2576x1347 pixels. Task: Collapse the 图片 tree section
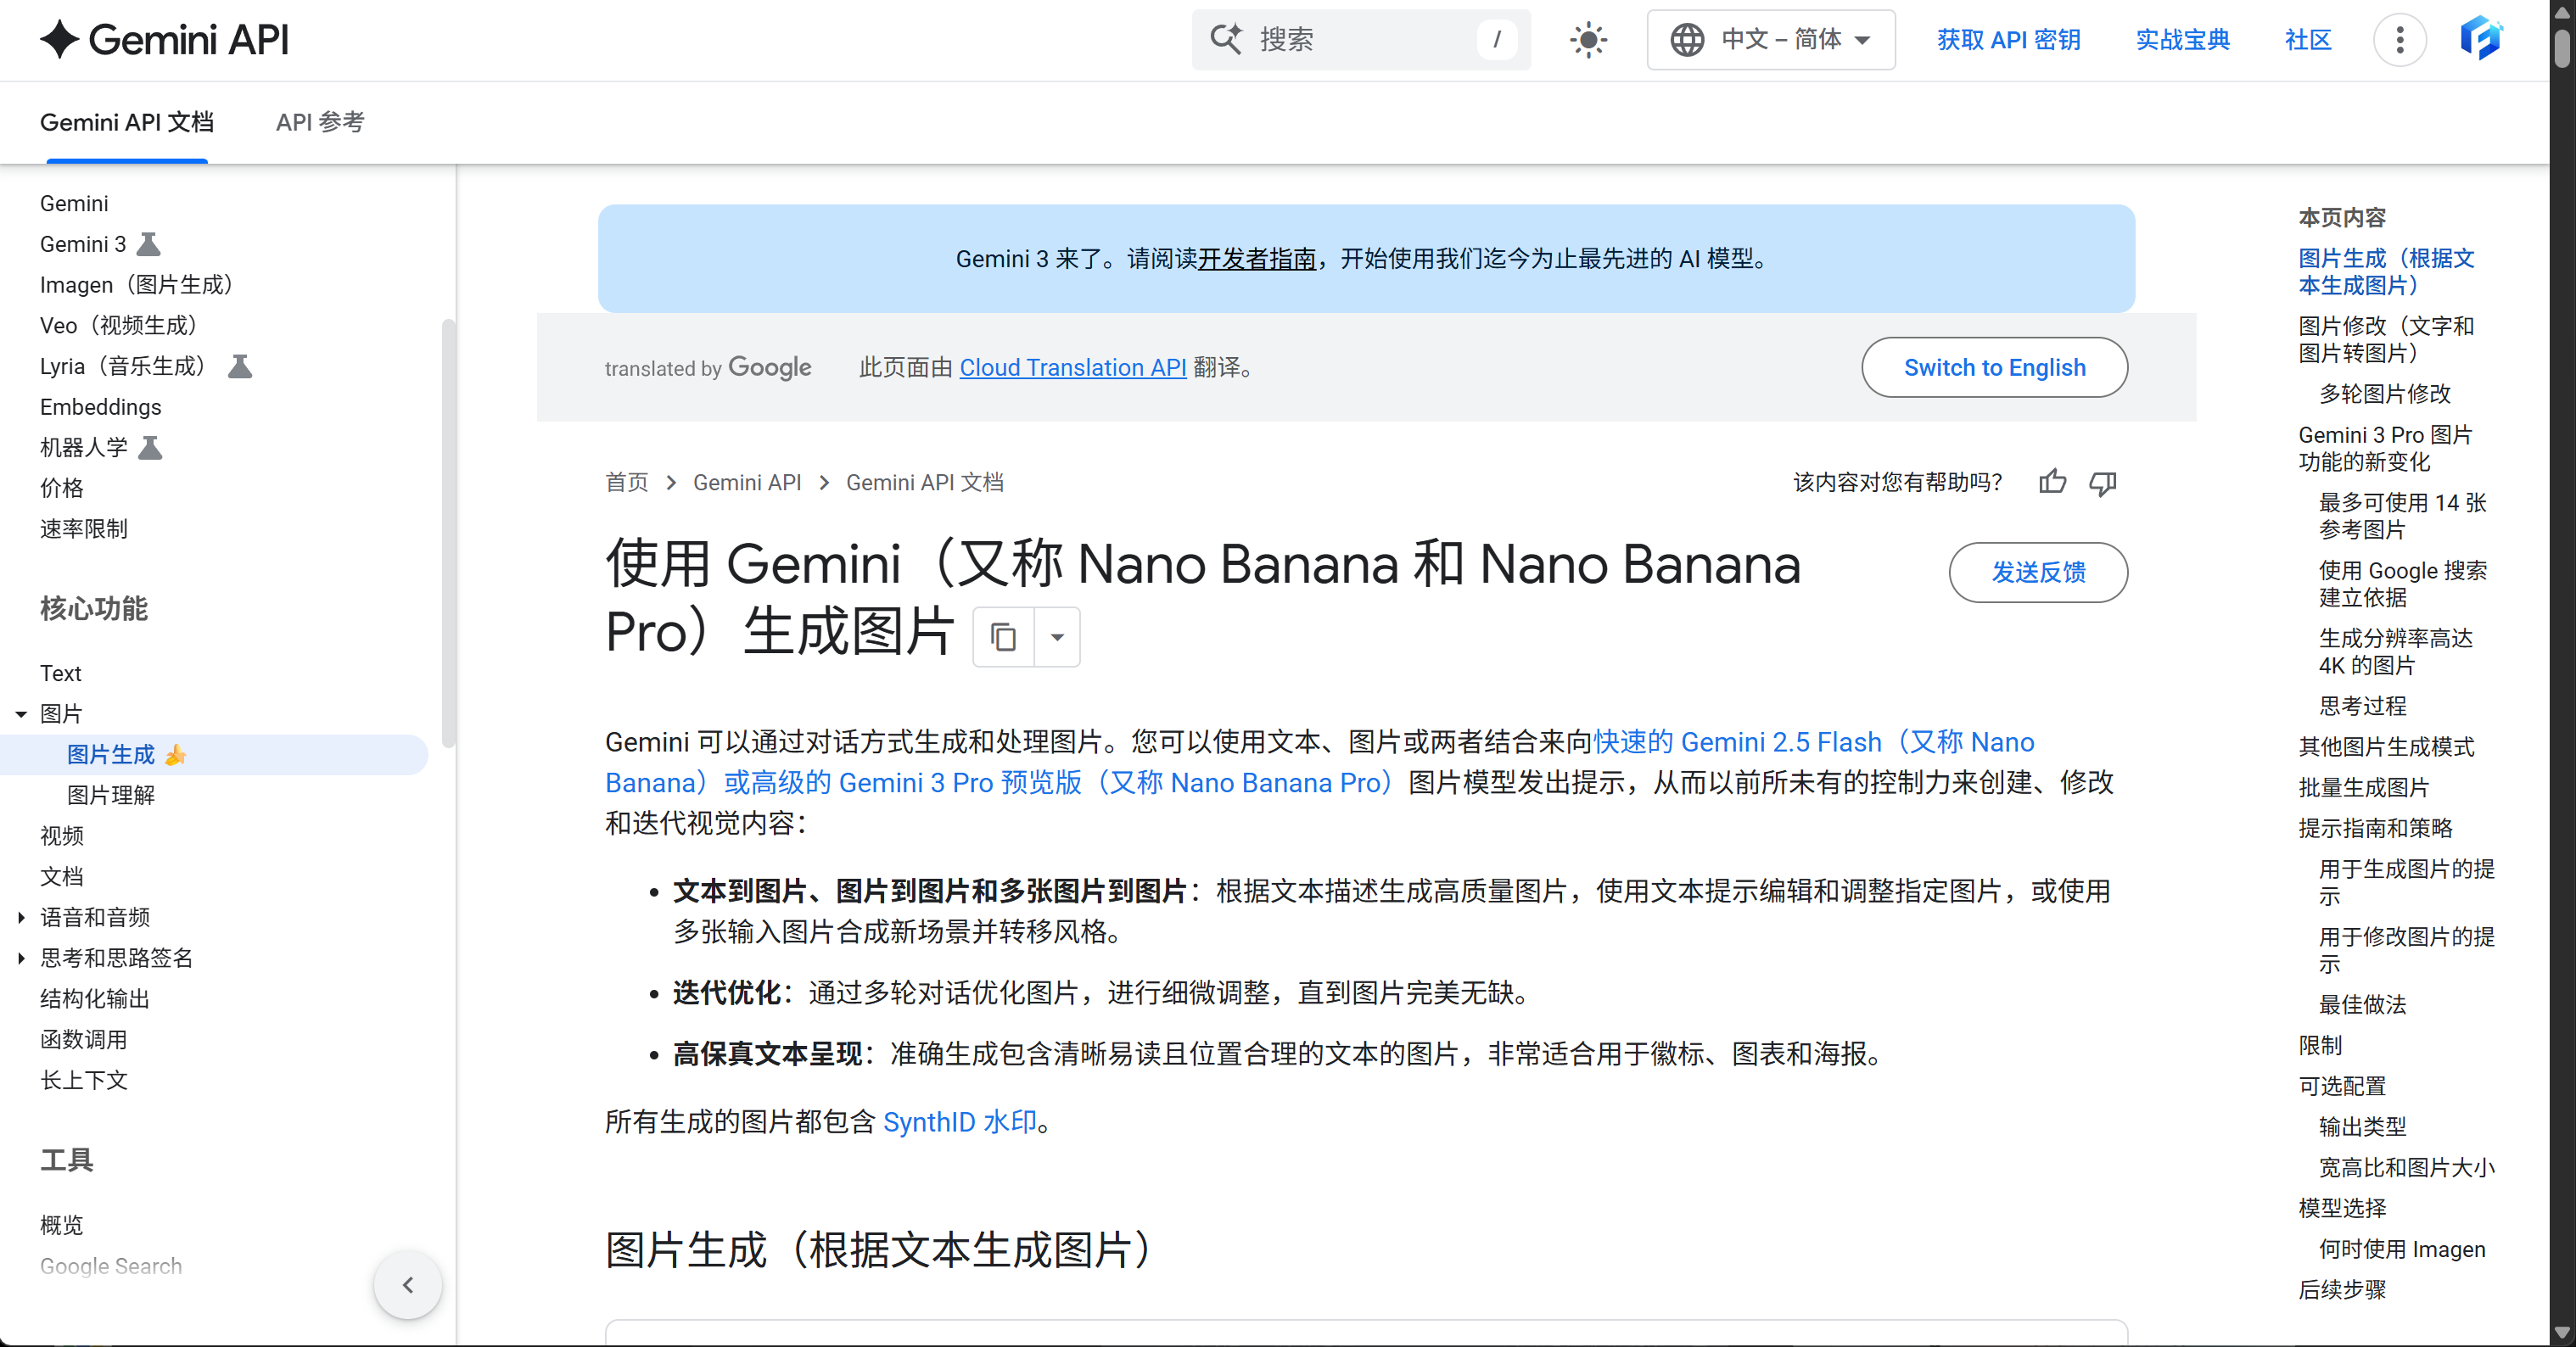click(21, 714)
